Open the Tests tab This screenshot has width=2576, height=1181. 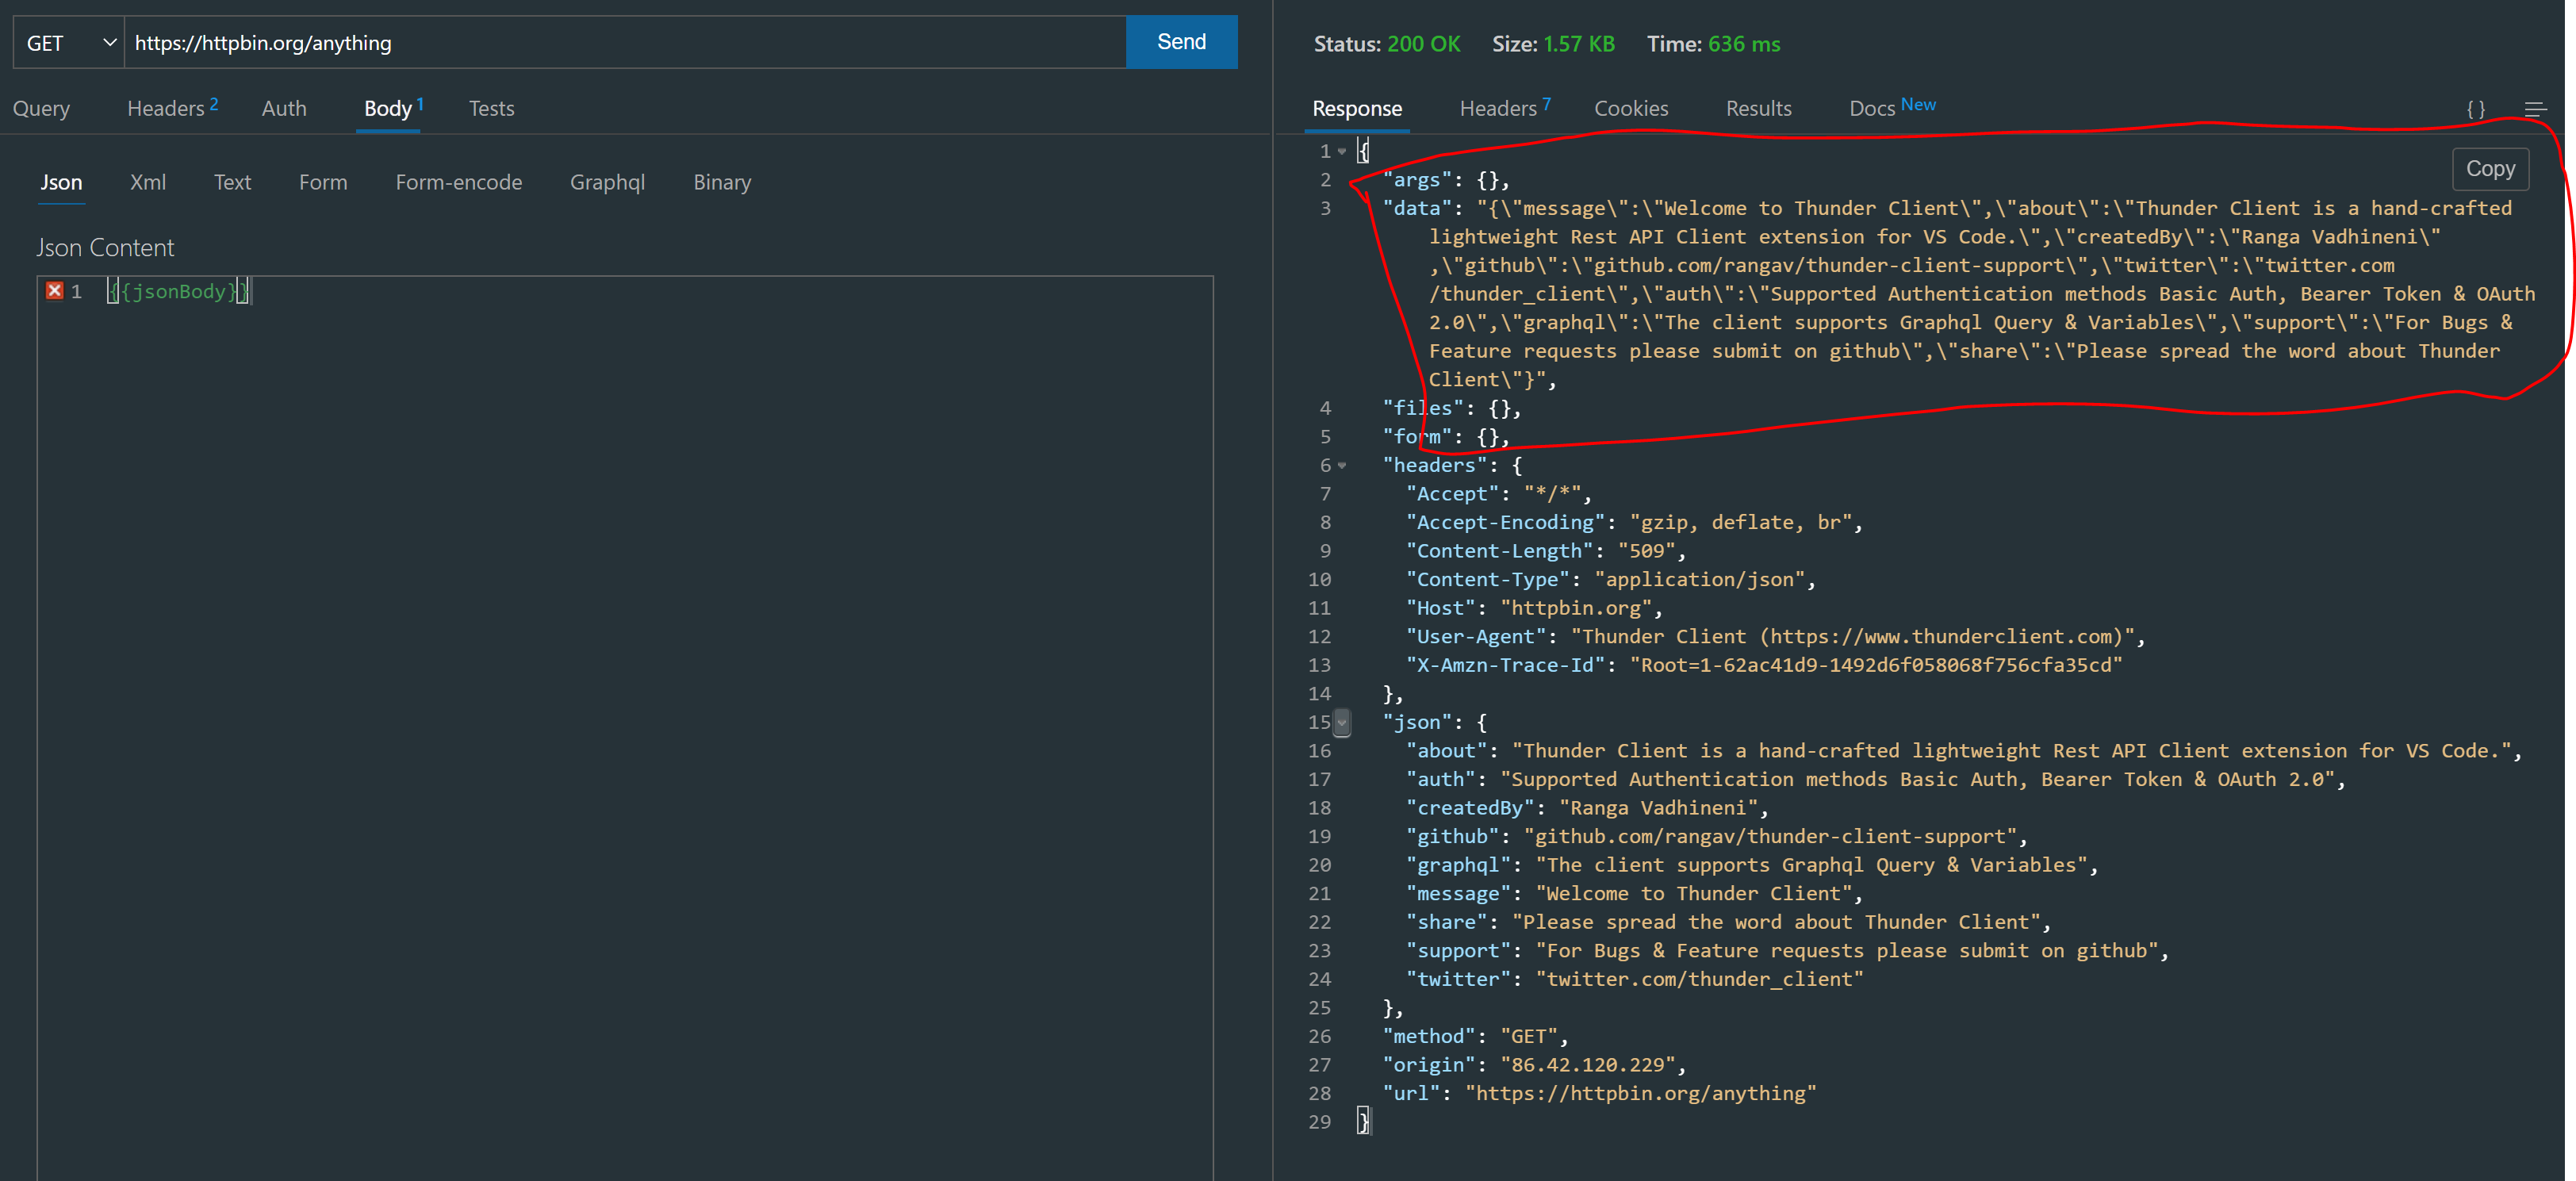click(491, 108)
